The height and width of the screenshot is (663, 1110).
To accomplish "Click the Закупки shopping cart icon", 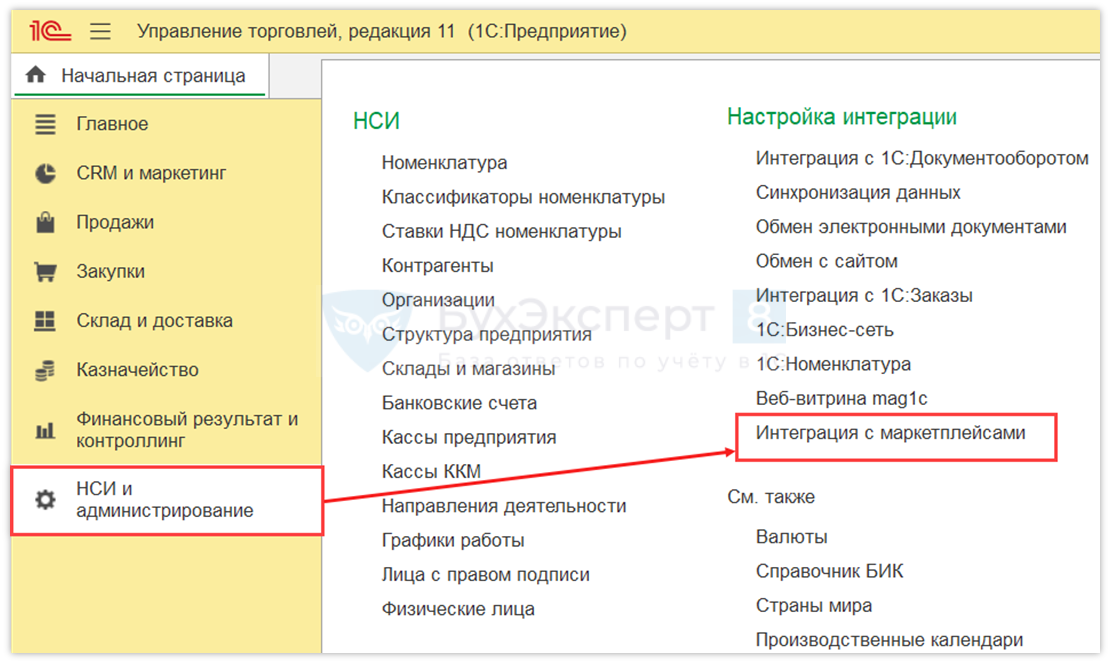I will click(x=45, y=272).
